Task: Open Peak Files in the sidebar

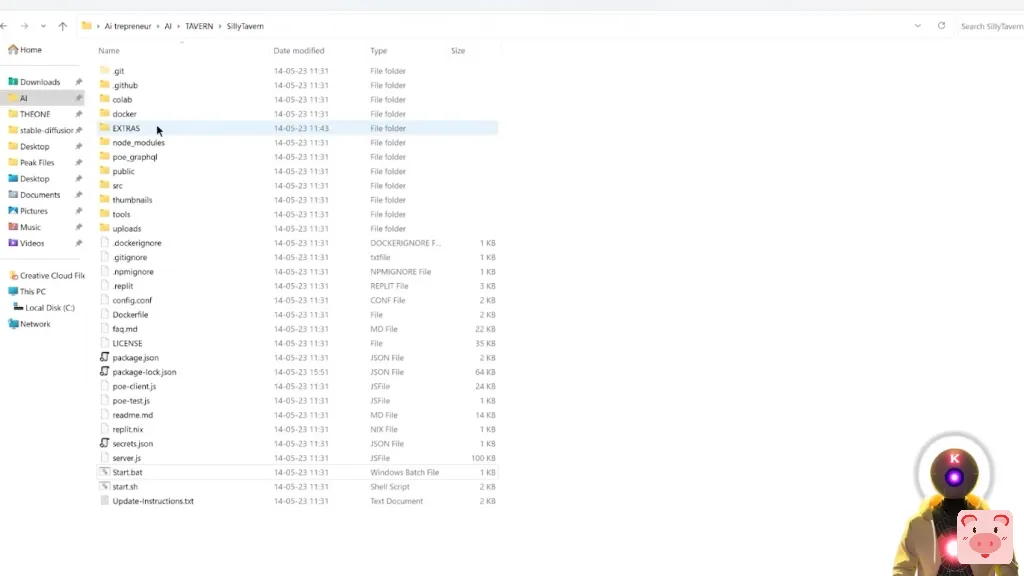Action: pos(31,163)
